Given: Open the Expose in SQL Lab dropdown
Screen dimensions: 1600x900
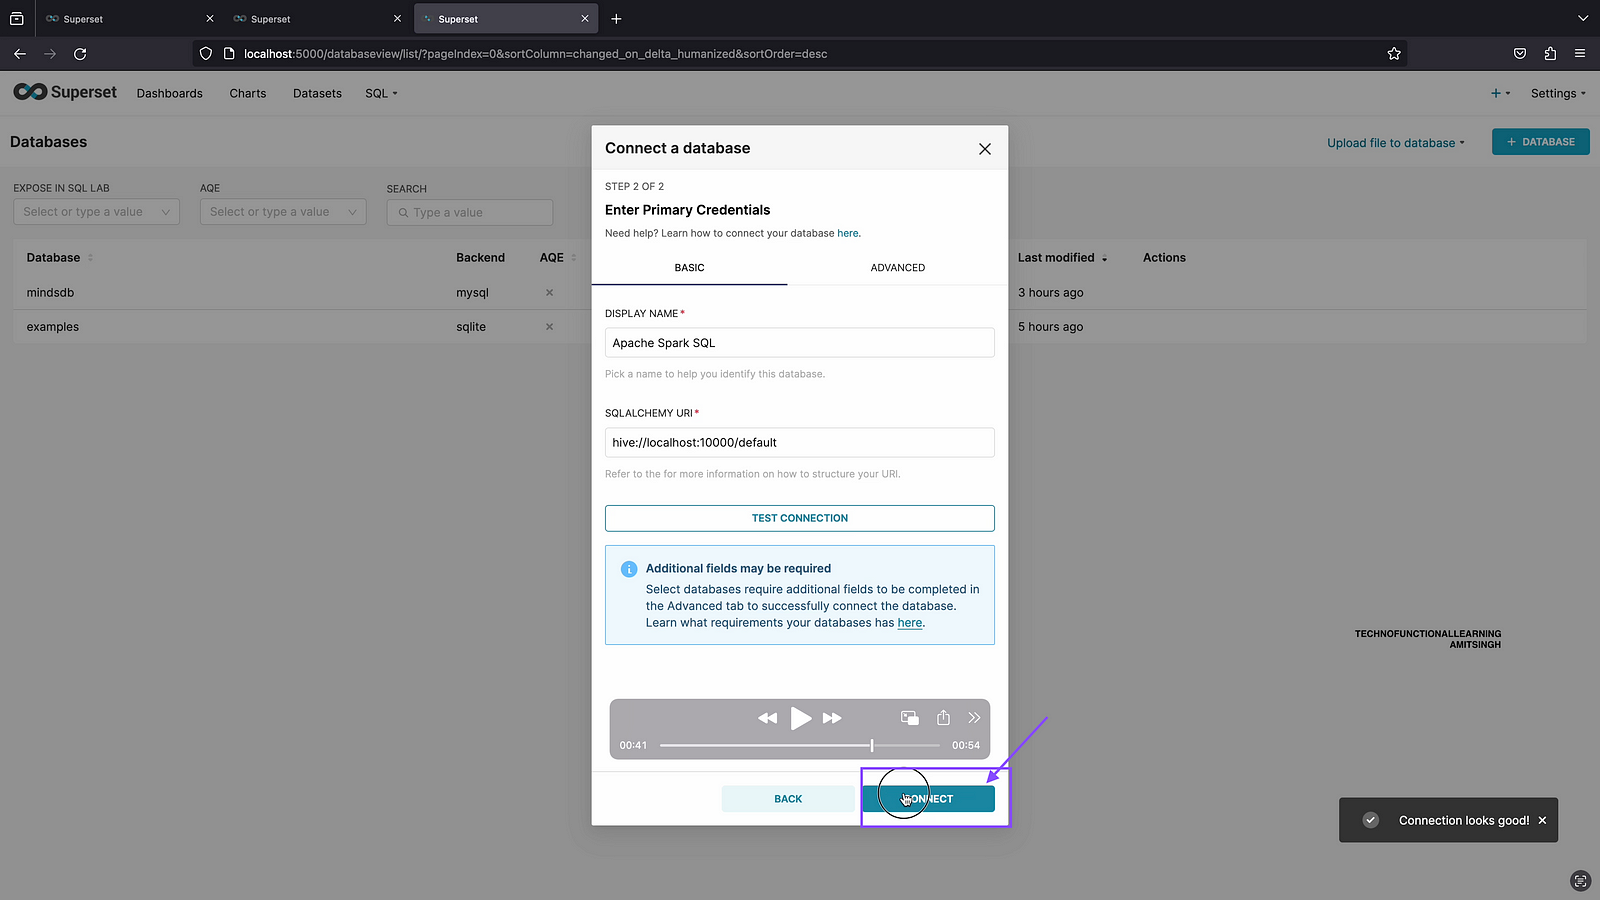Looking at the screenshot, I should [96, 212].
